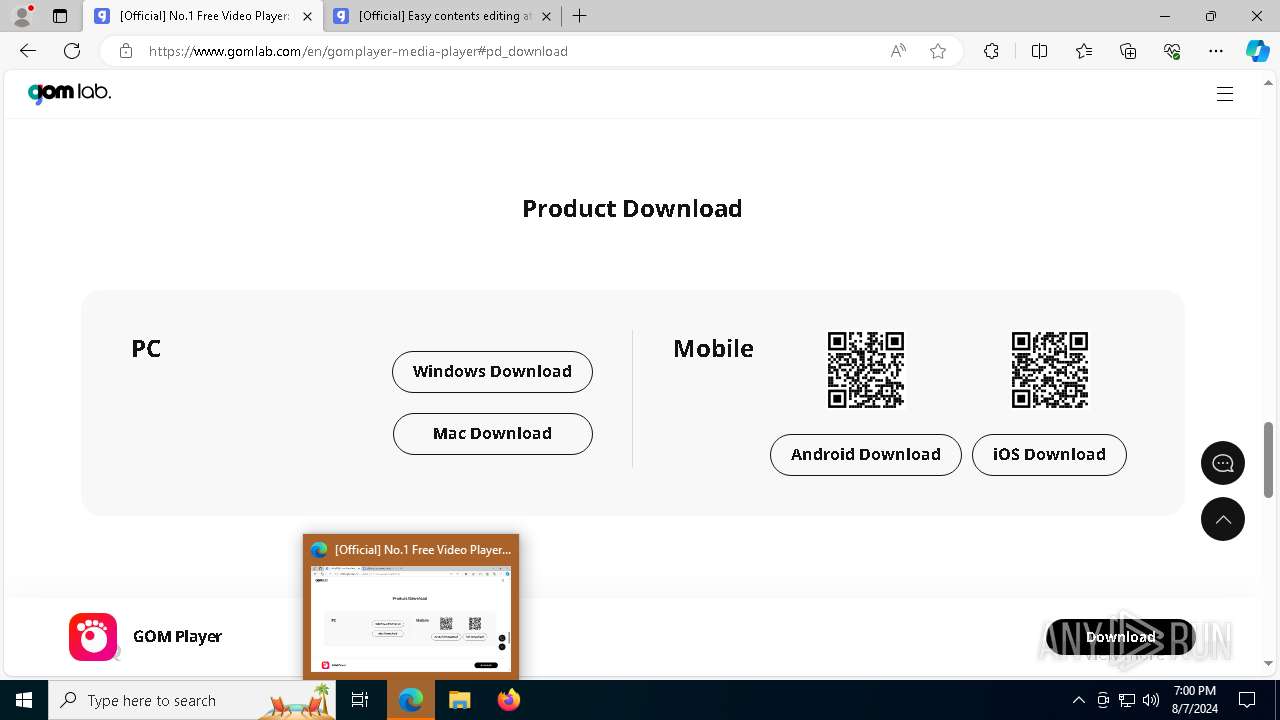Open a new browser tab

[580, 16]
